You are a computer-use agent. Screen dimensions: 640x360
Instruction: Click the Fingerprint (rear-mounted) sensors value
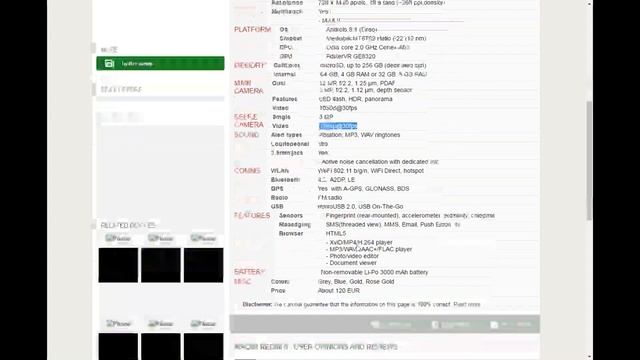pos(410,216)
